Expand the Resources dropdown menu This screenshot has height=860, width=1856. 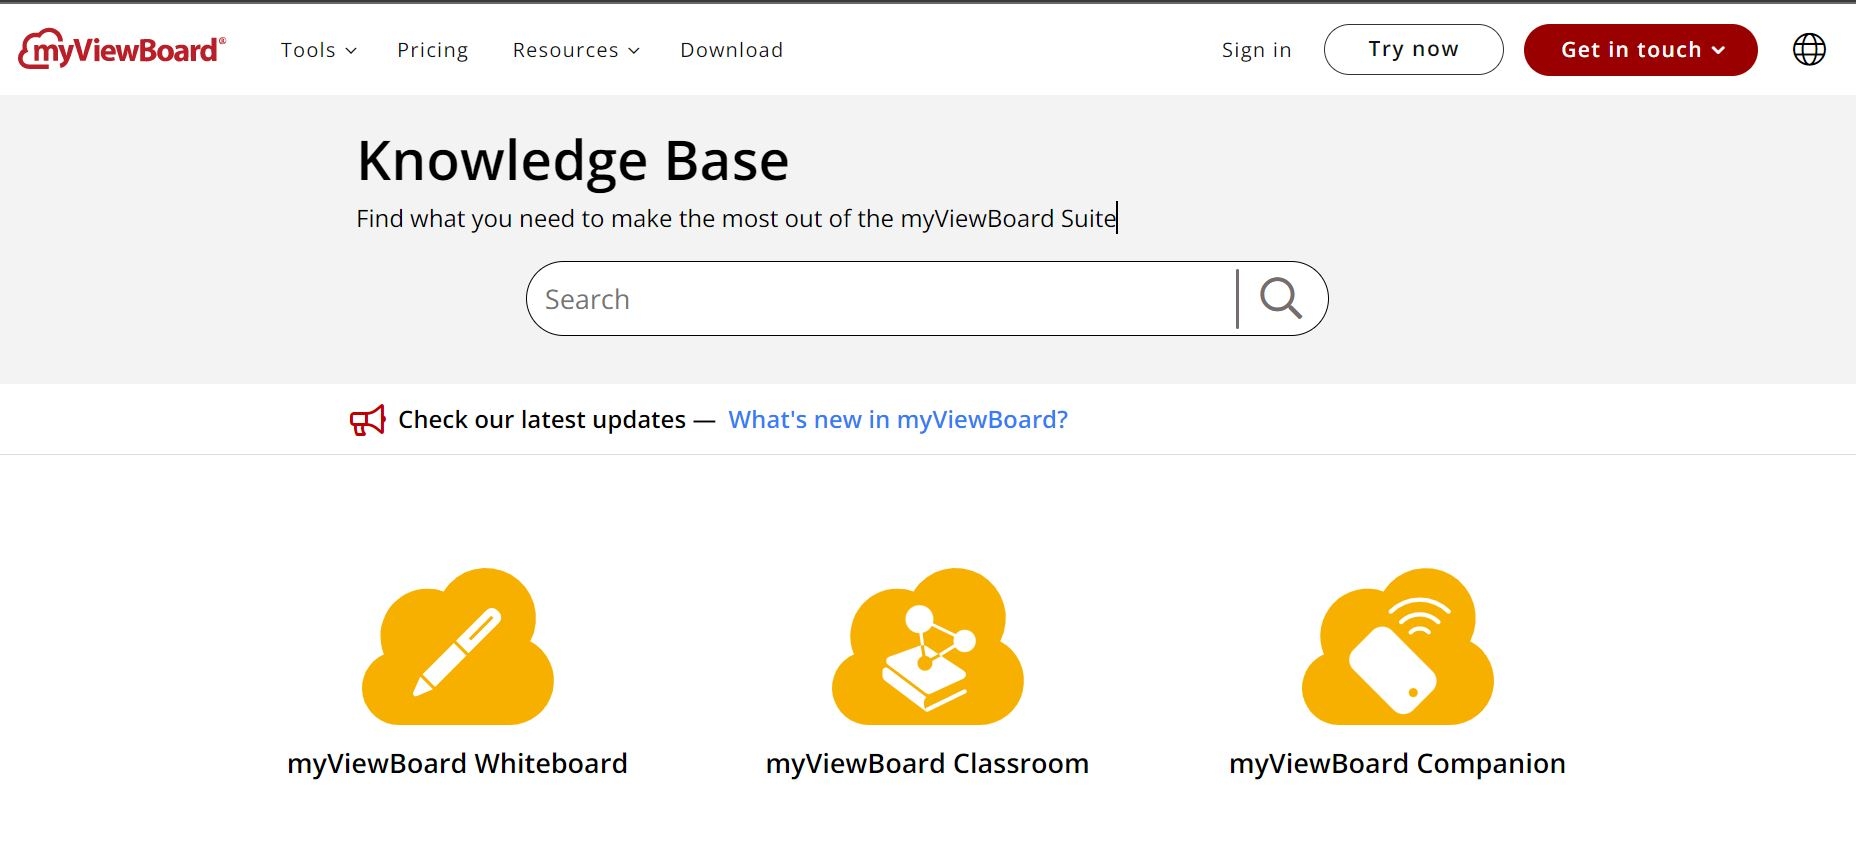click(x=576, y=50)
